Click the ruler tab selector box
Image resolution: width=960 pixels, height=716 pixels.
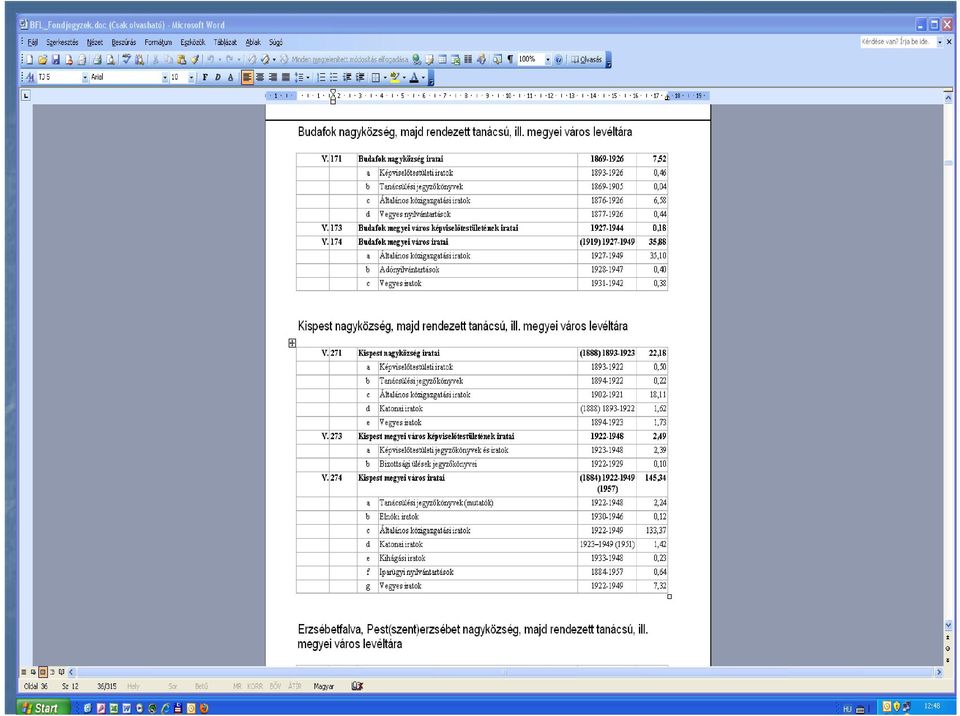click(26, 96)
